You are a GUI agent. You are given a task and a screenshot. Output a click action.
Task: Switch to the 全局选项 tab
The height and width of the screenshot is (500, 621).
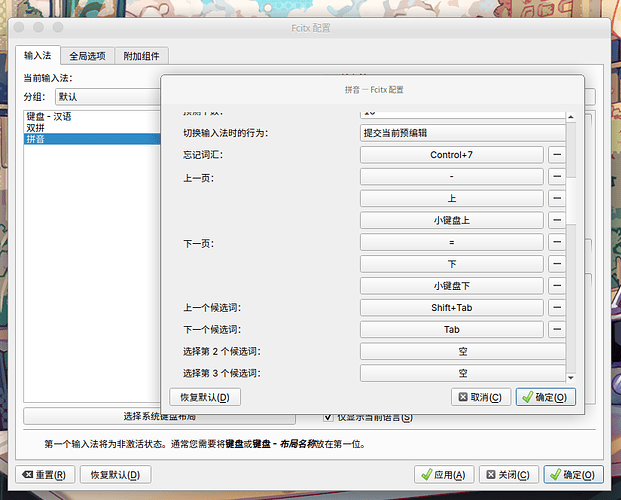(88, 56)
